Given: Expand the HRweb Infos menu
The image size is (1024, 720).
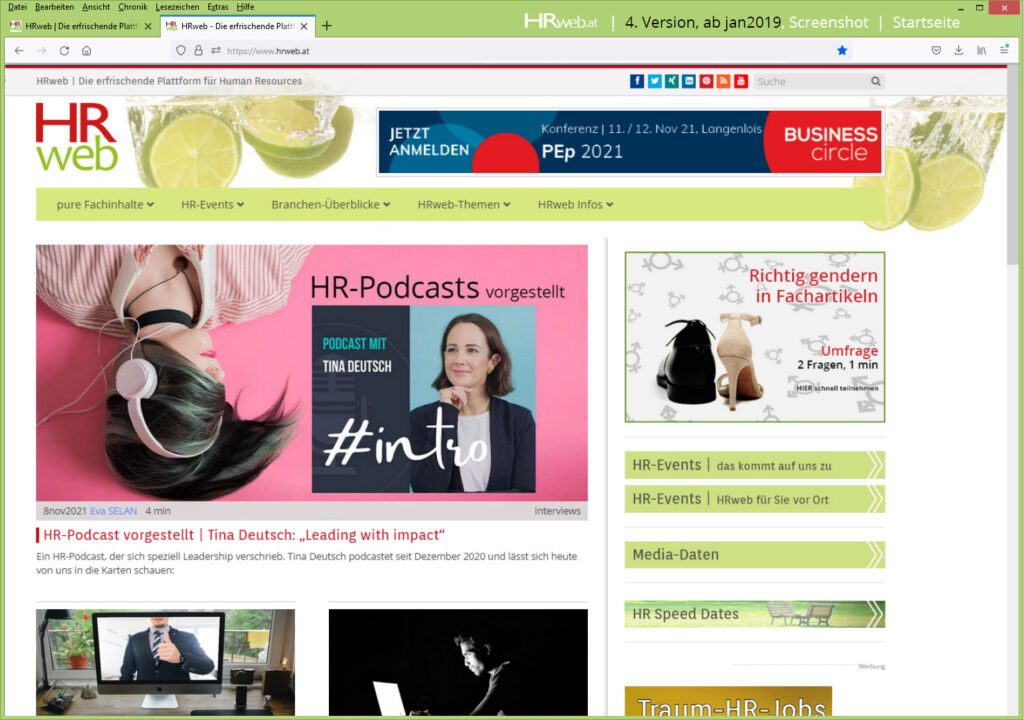Looking at the screenshot, I should [575, 205].
